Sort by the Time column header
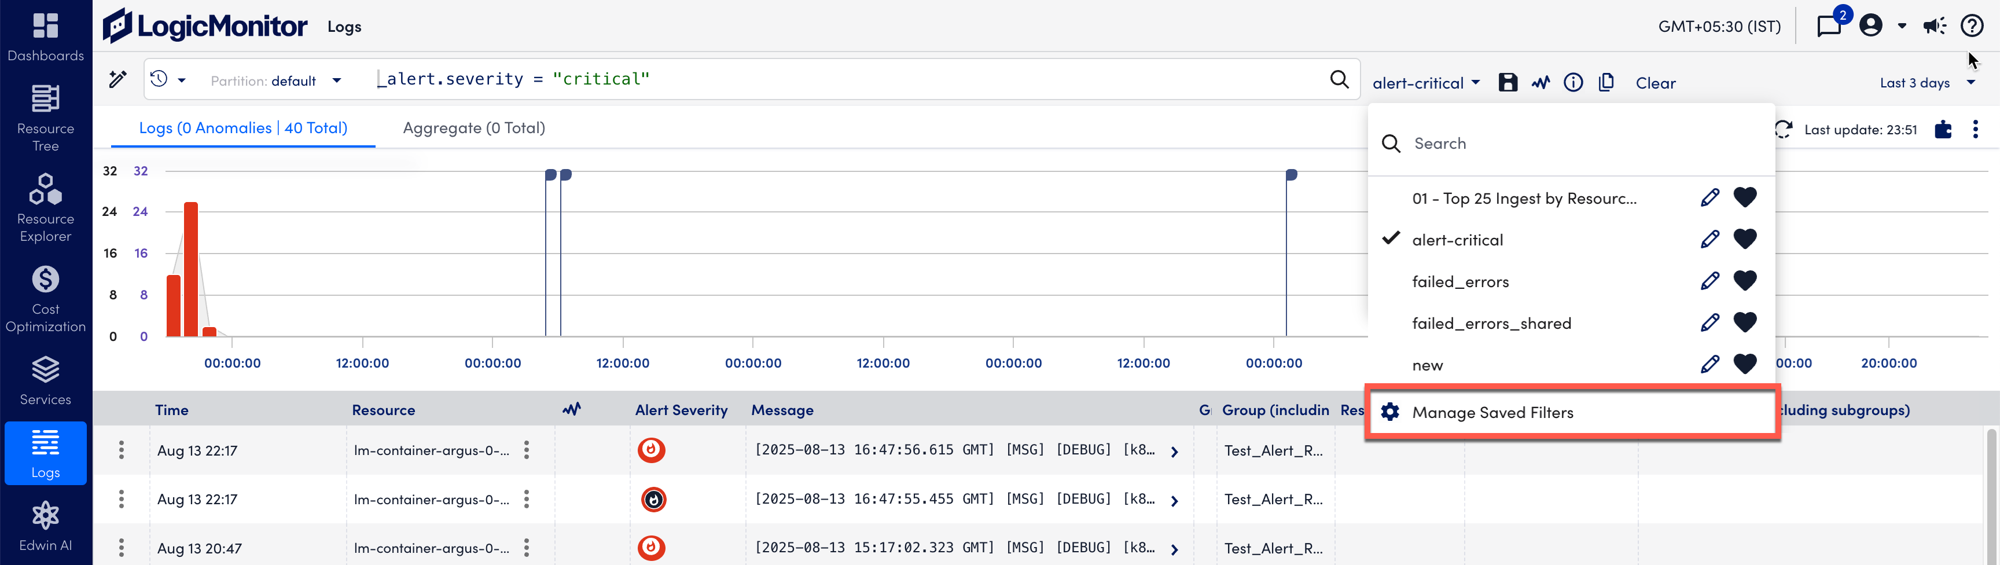The height and width of the screenshot is (565, 2000). [x=172, y=409]
